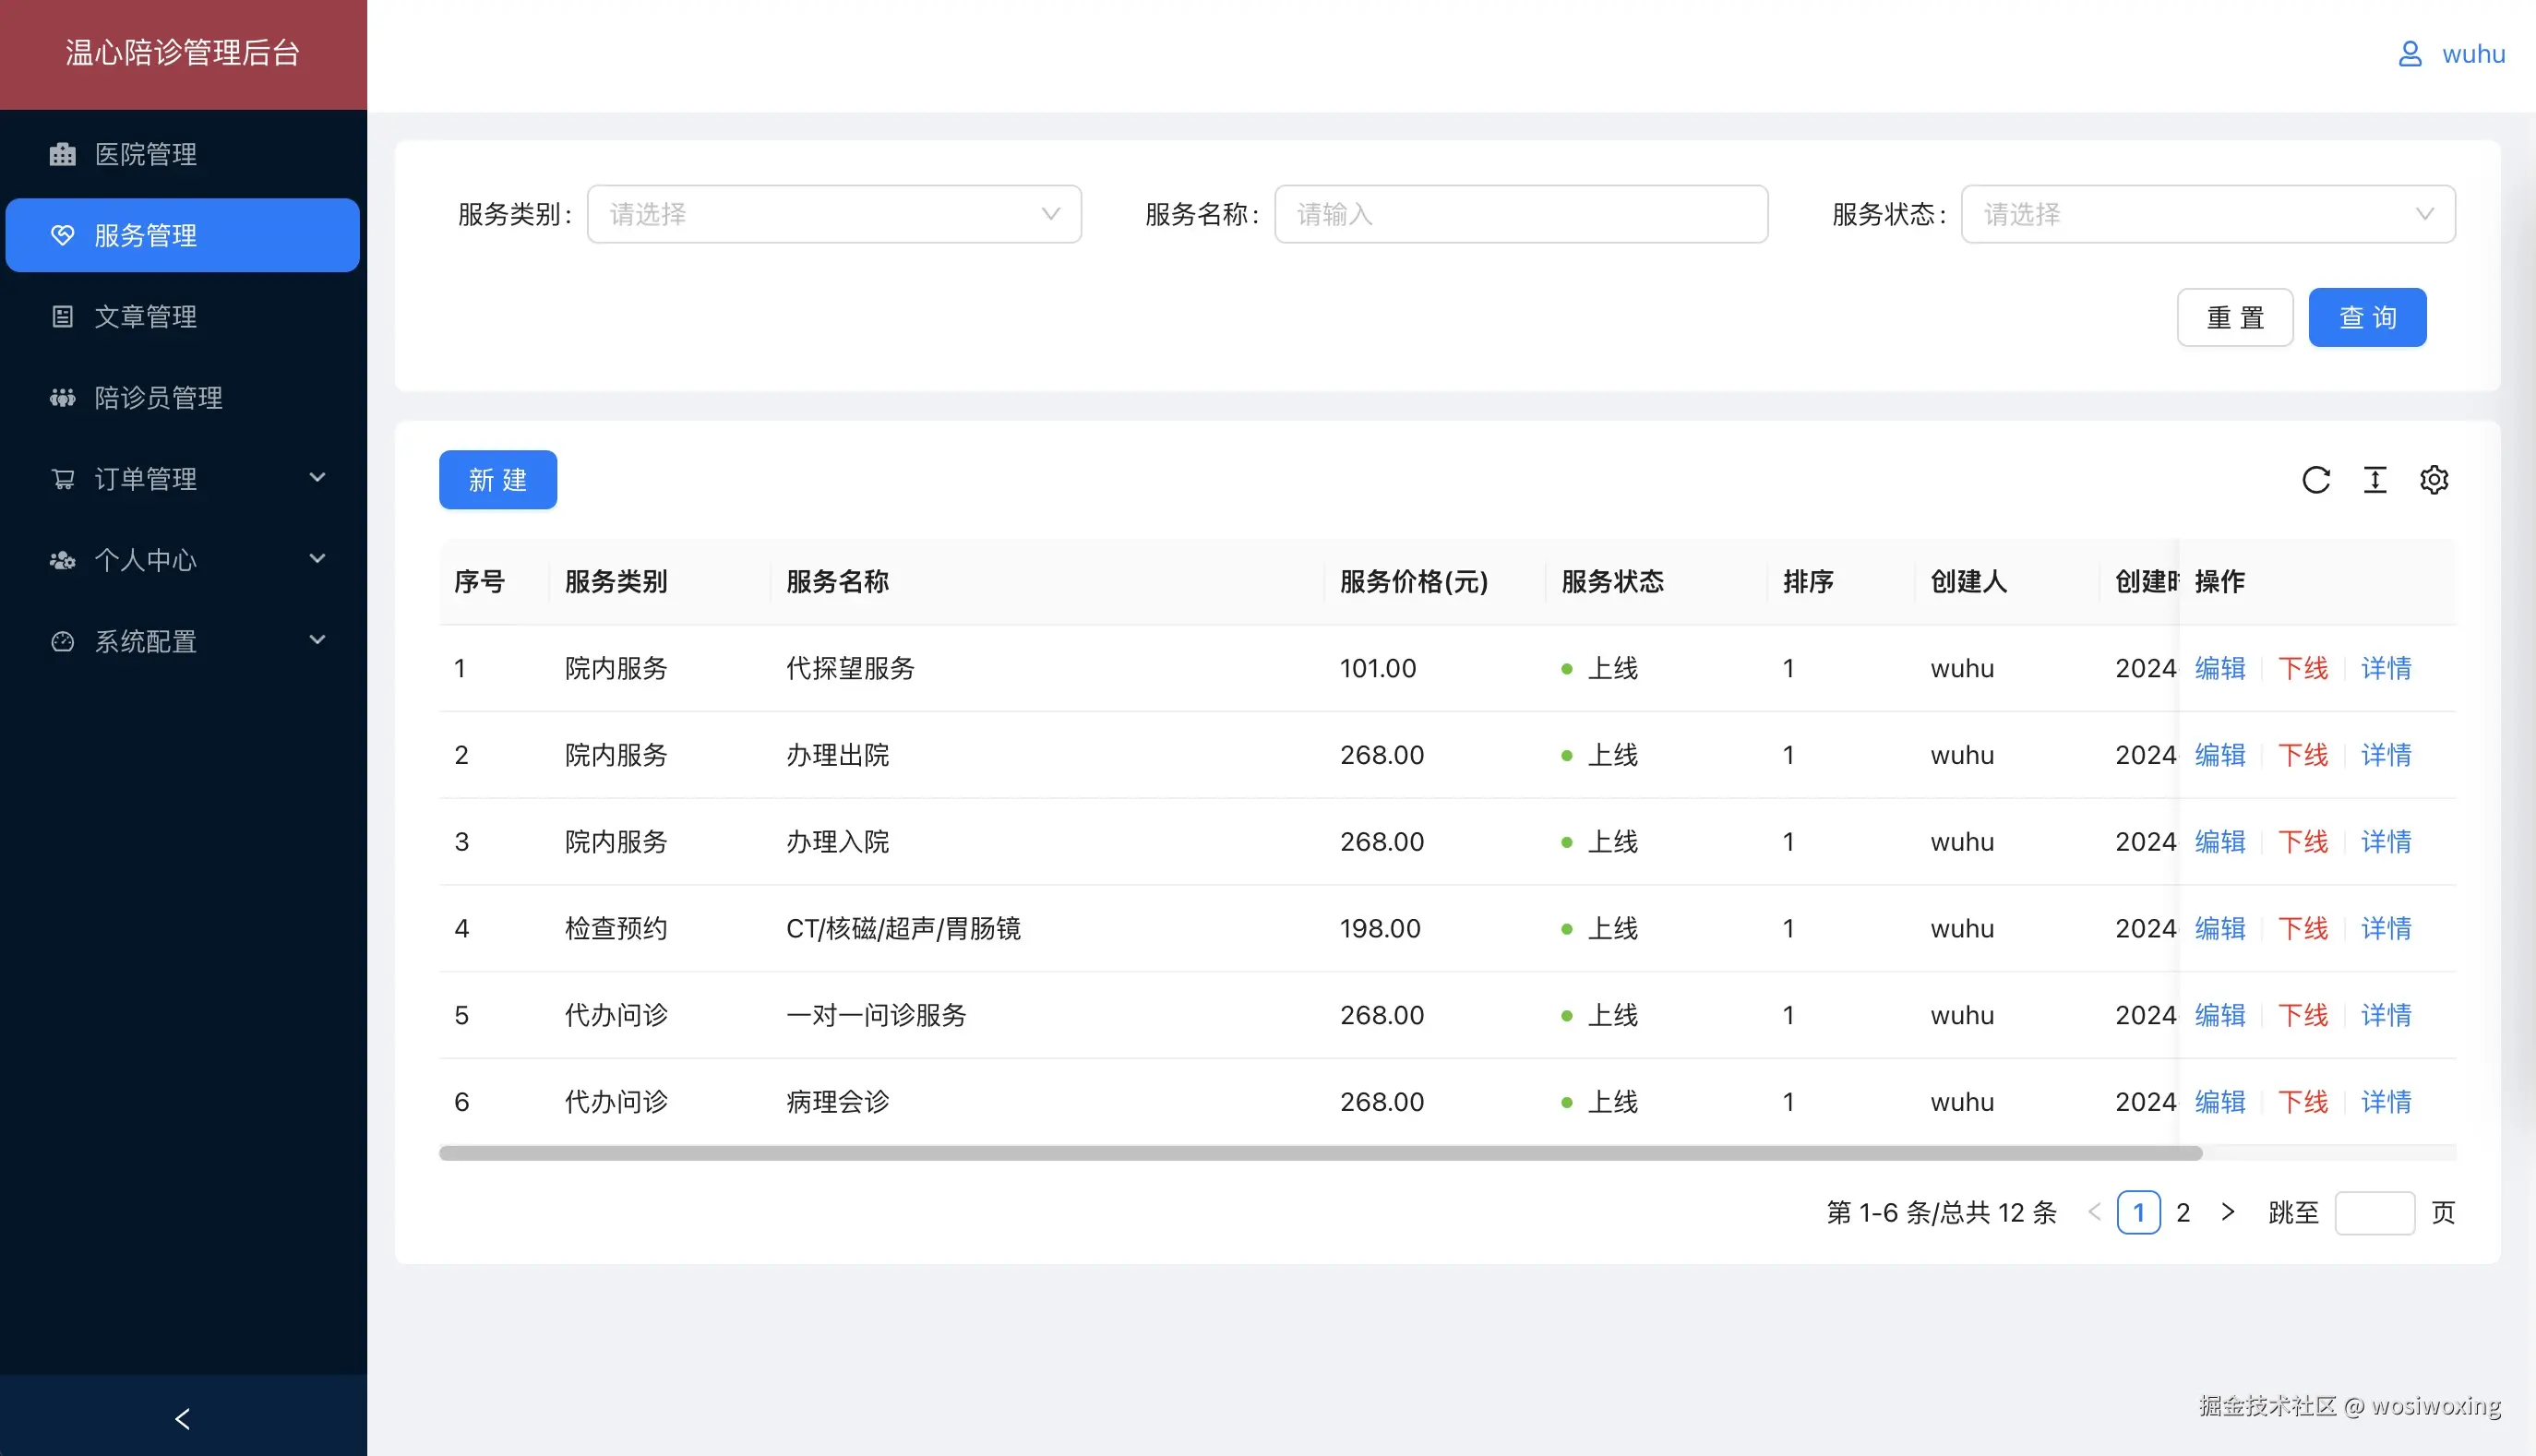Image resolution: width=2536 pixels, height=1456 pixels.
Task: Select the 服务管理 menu item
Action: pyautogui.click(x=183, y=235)
